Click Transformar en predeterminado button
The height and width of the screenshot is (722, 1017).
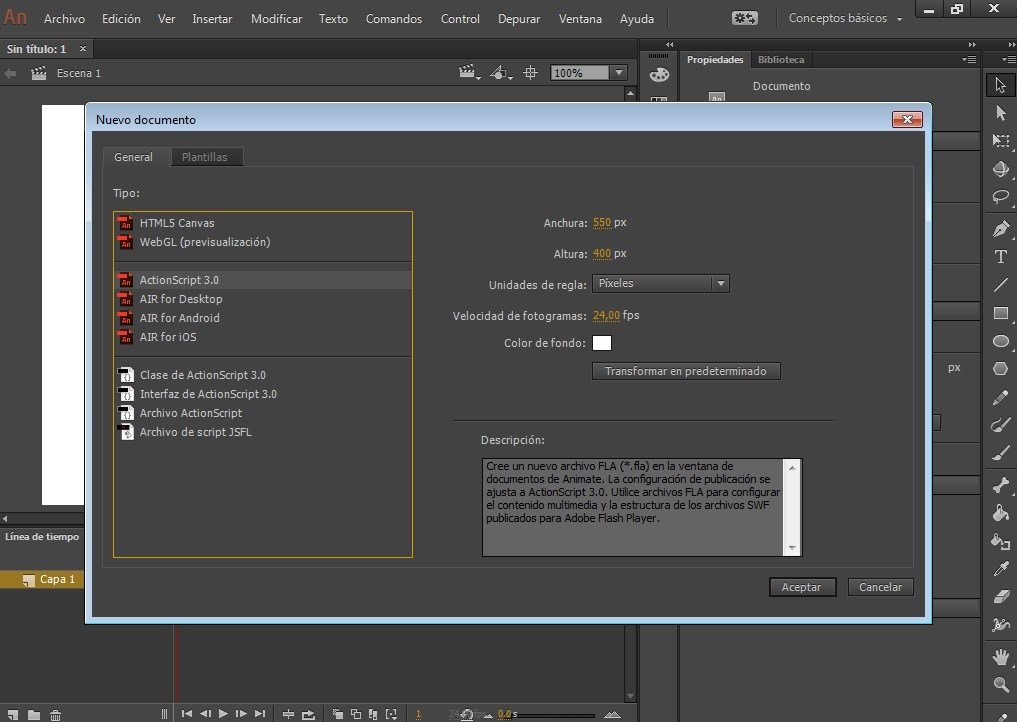click(x=686, y=371)
